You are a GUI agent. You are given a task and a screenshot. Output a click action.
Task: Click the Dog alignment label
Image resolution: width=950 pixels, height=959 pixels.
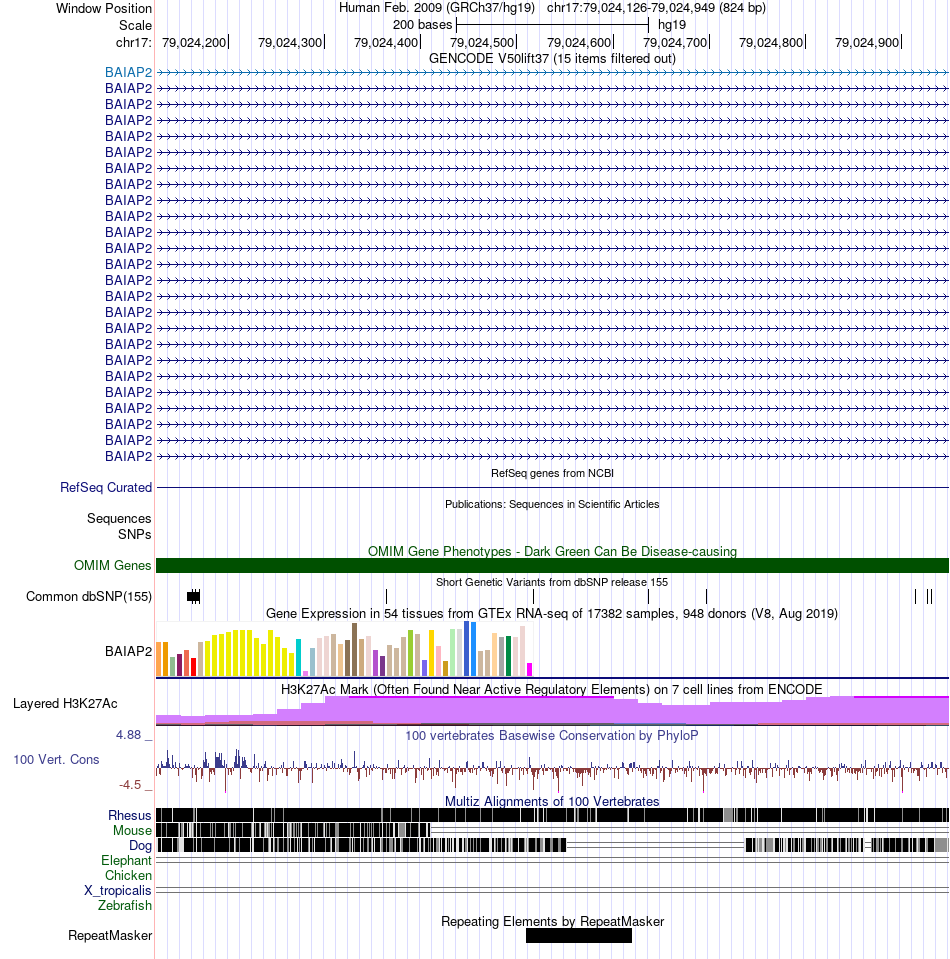click(140, 846)
